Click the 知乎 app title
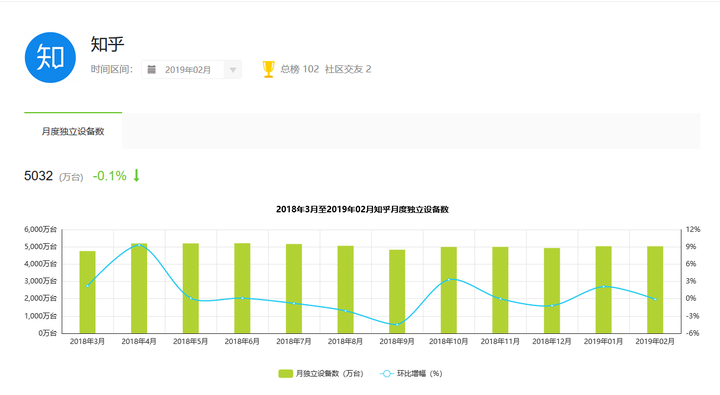Image resolution: width=720 pixels, height=395 pixels. pyautogui.click(x=107, y=44)
